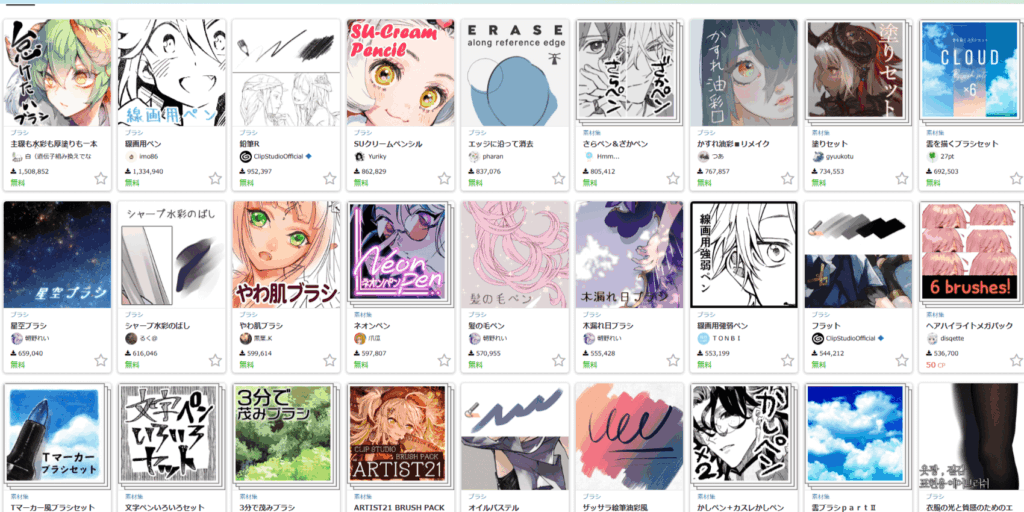Star the フラット brush as favorite

902,360
